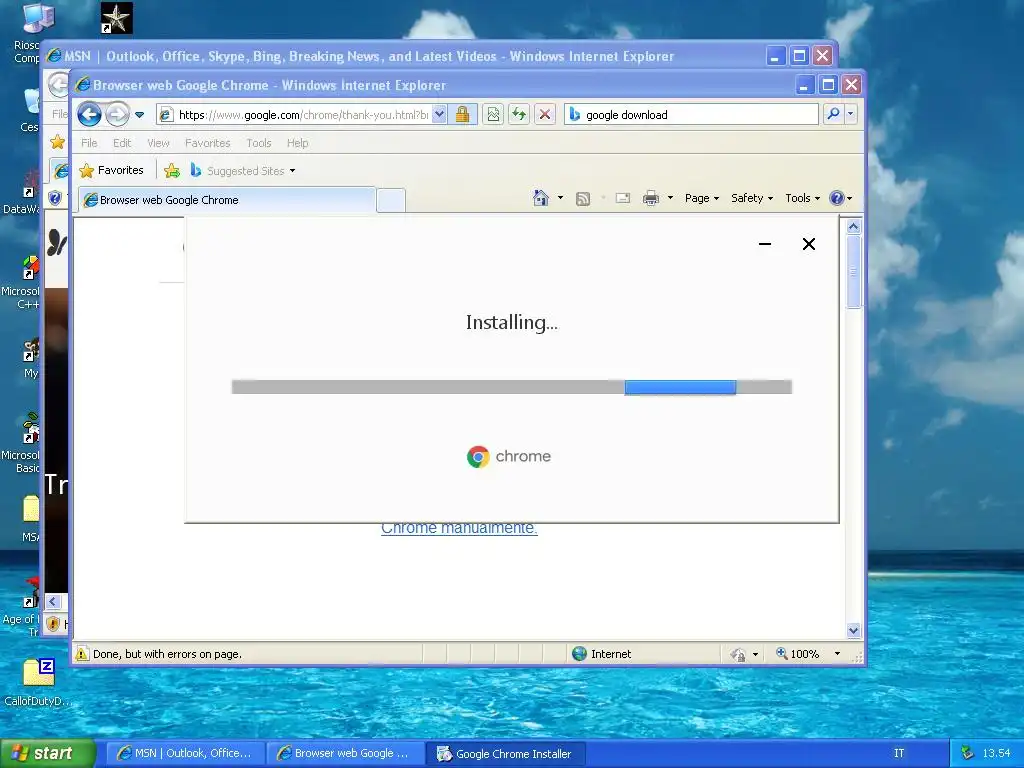Click the blue Help question mark icon
The height and width of the screenshot is (768, 1024).
837,198
